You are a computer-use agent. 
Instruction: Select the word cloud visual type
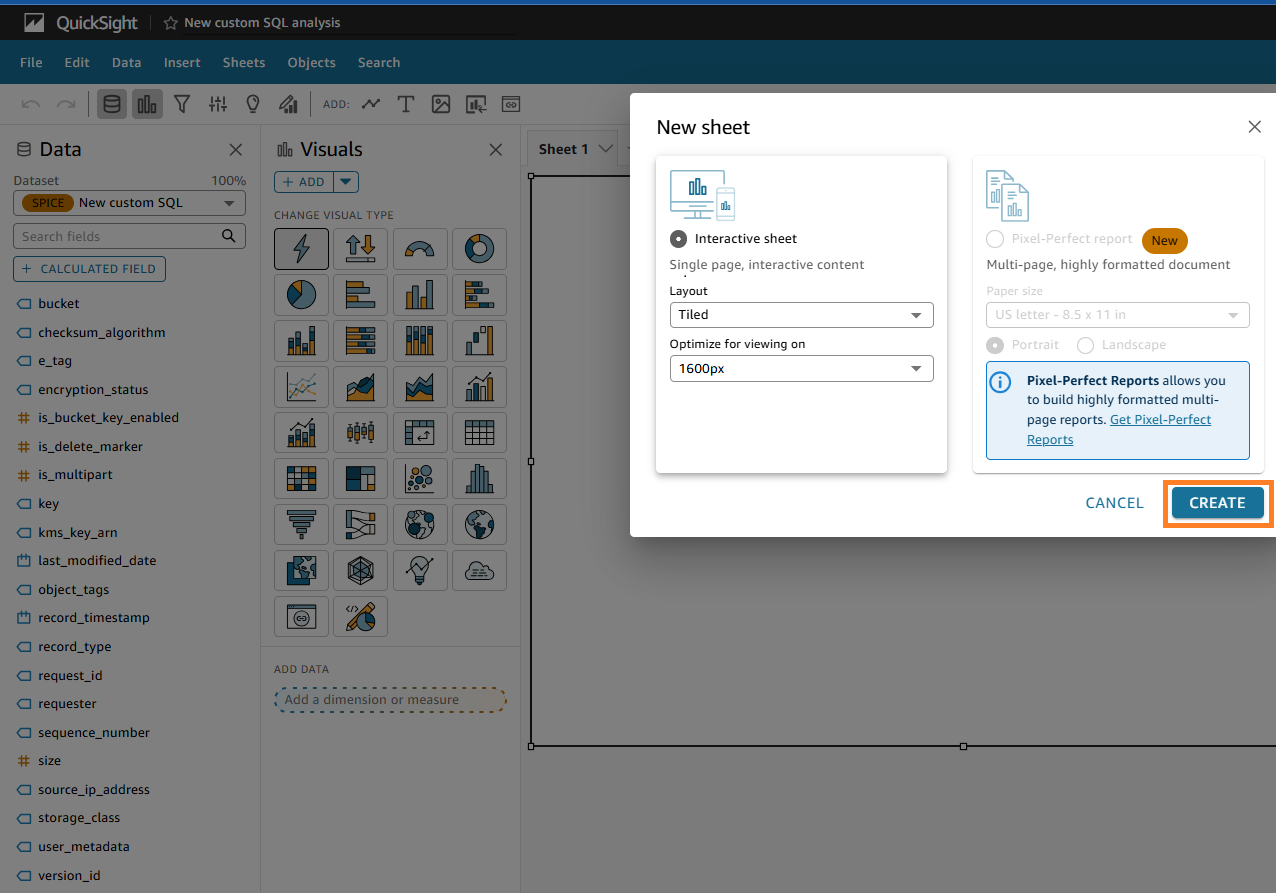coord(479,570)
